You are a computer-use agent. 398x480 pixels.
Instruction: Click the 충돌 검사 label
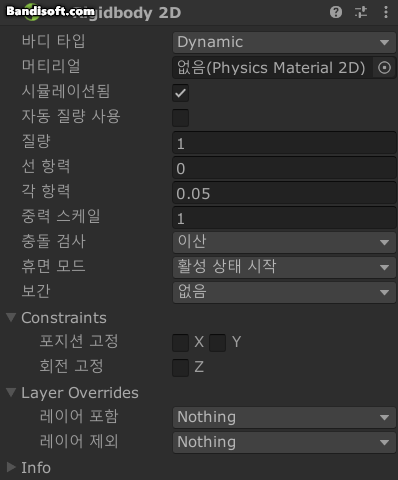(53, 241)
